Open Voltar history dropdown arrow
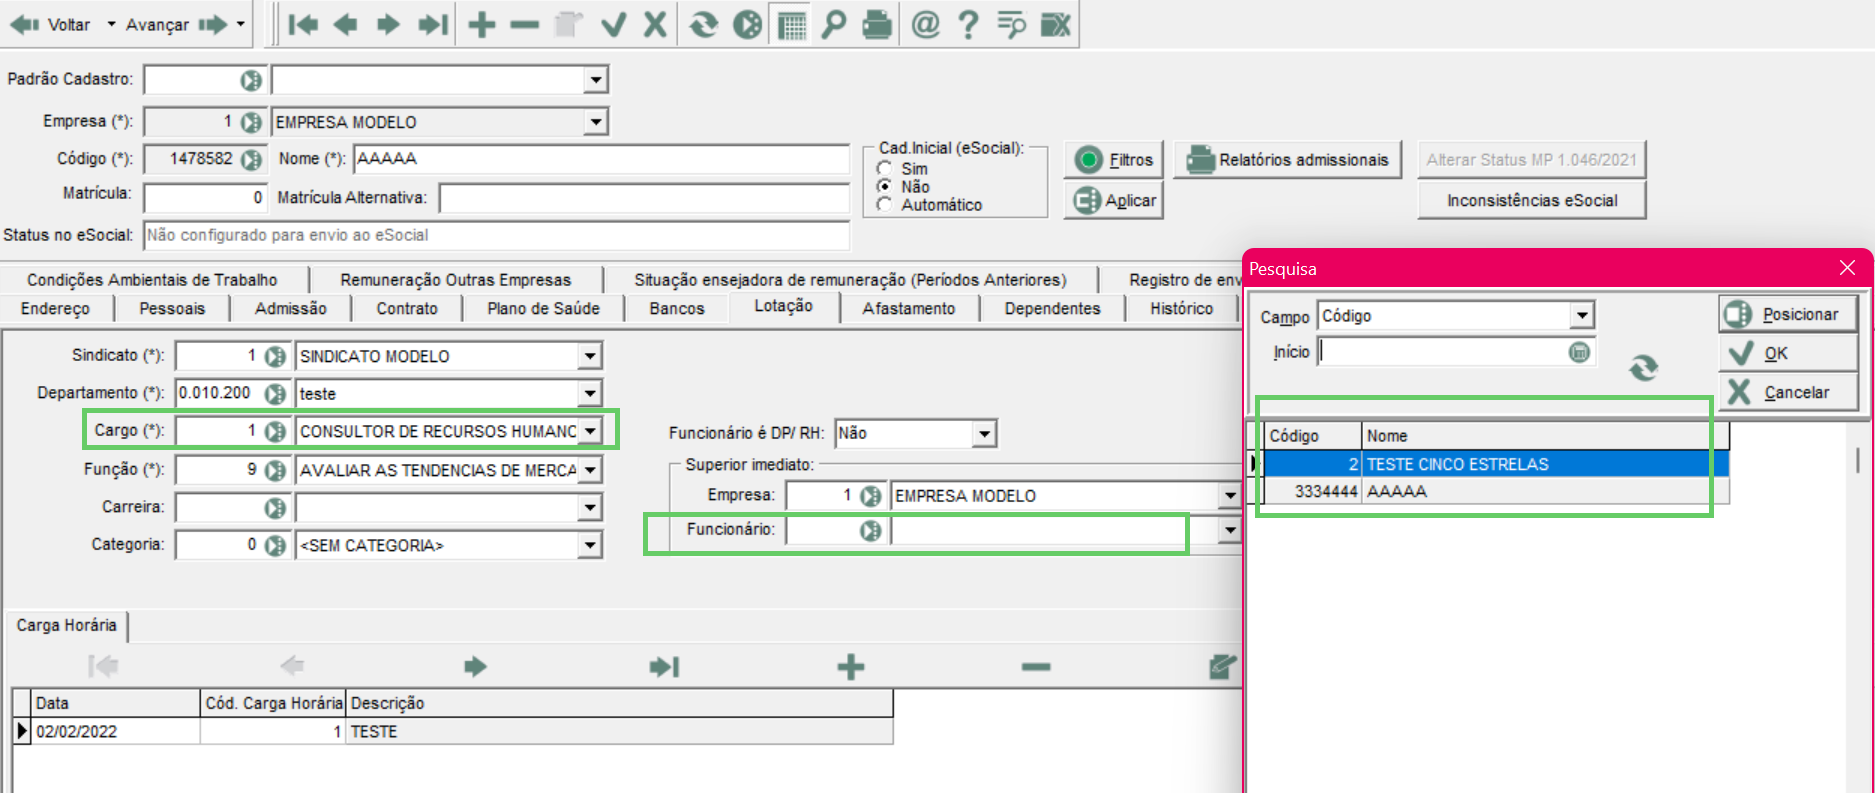The width and height of the screenshot is (1875, 793). [111, 24]
